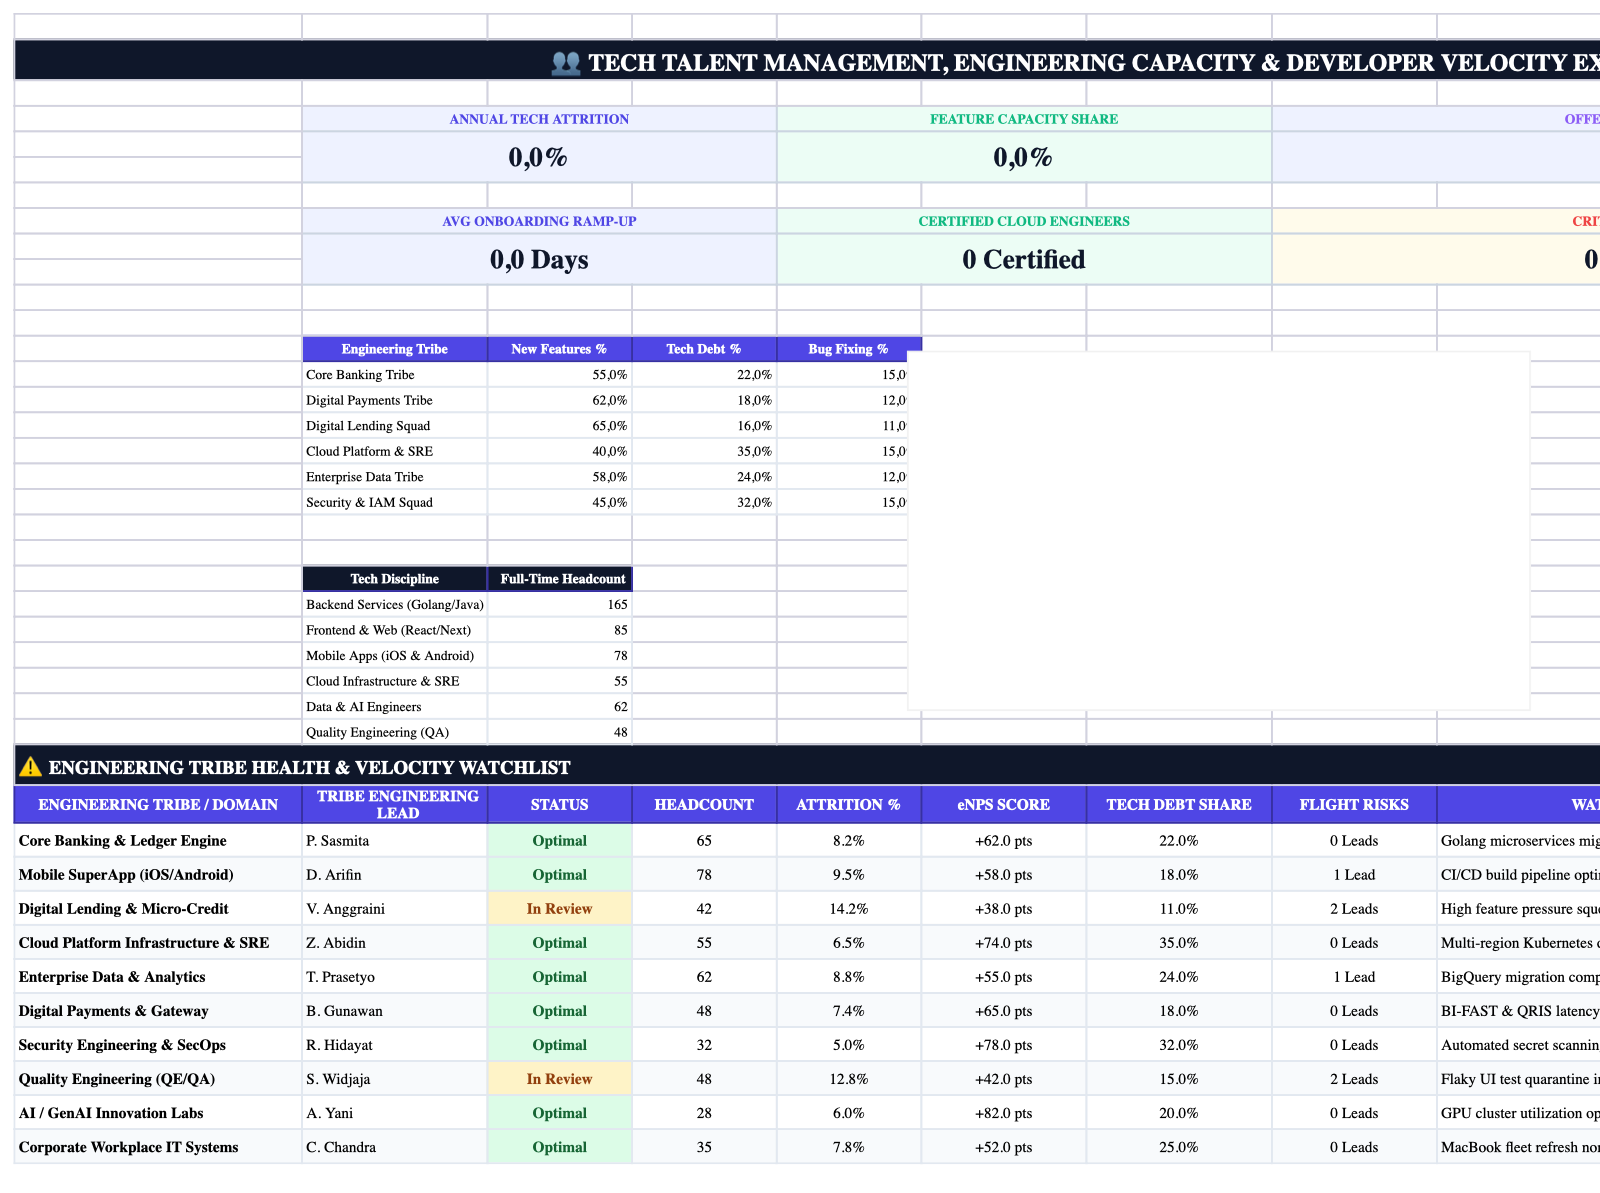Viewport: 1600px width, 1193px height.
Task: Click headcount value 165
Action: point(559,605)
